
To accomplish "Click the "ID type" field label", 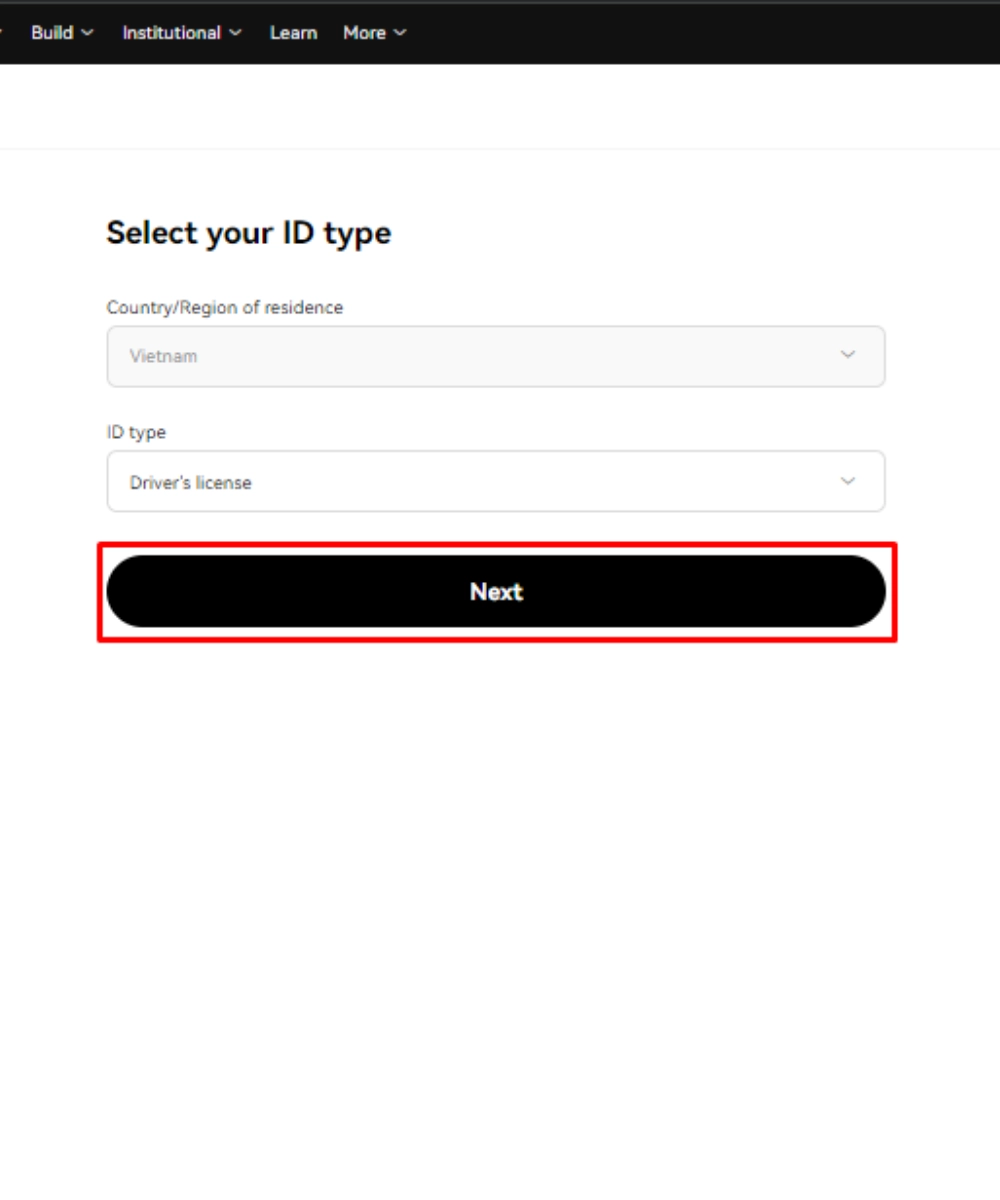I will (136, 433).
